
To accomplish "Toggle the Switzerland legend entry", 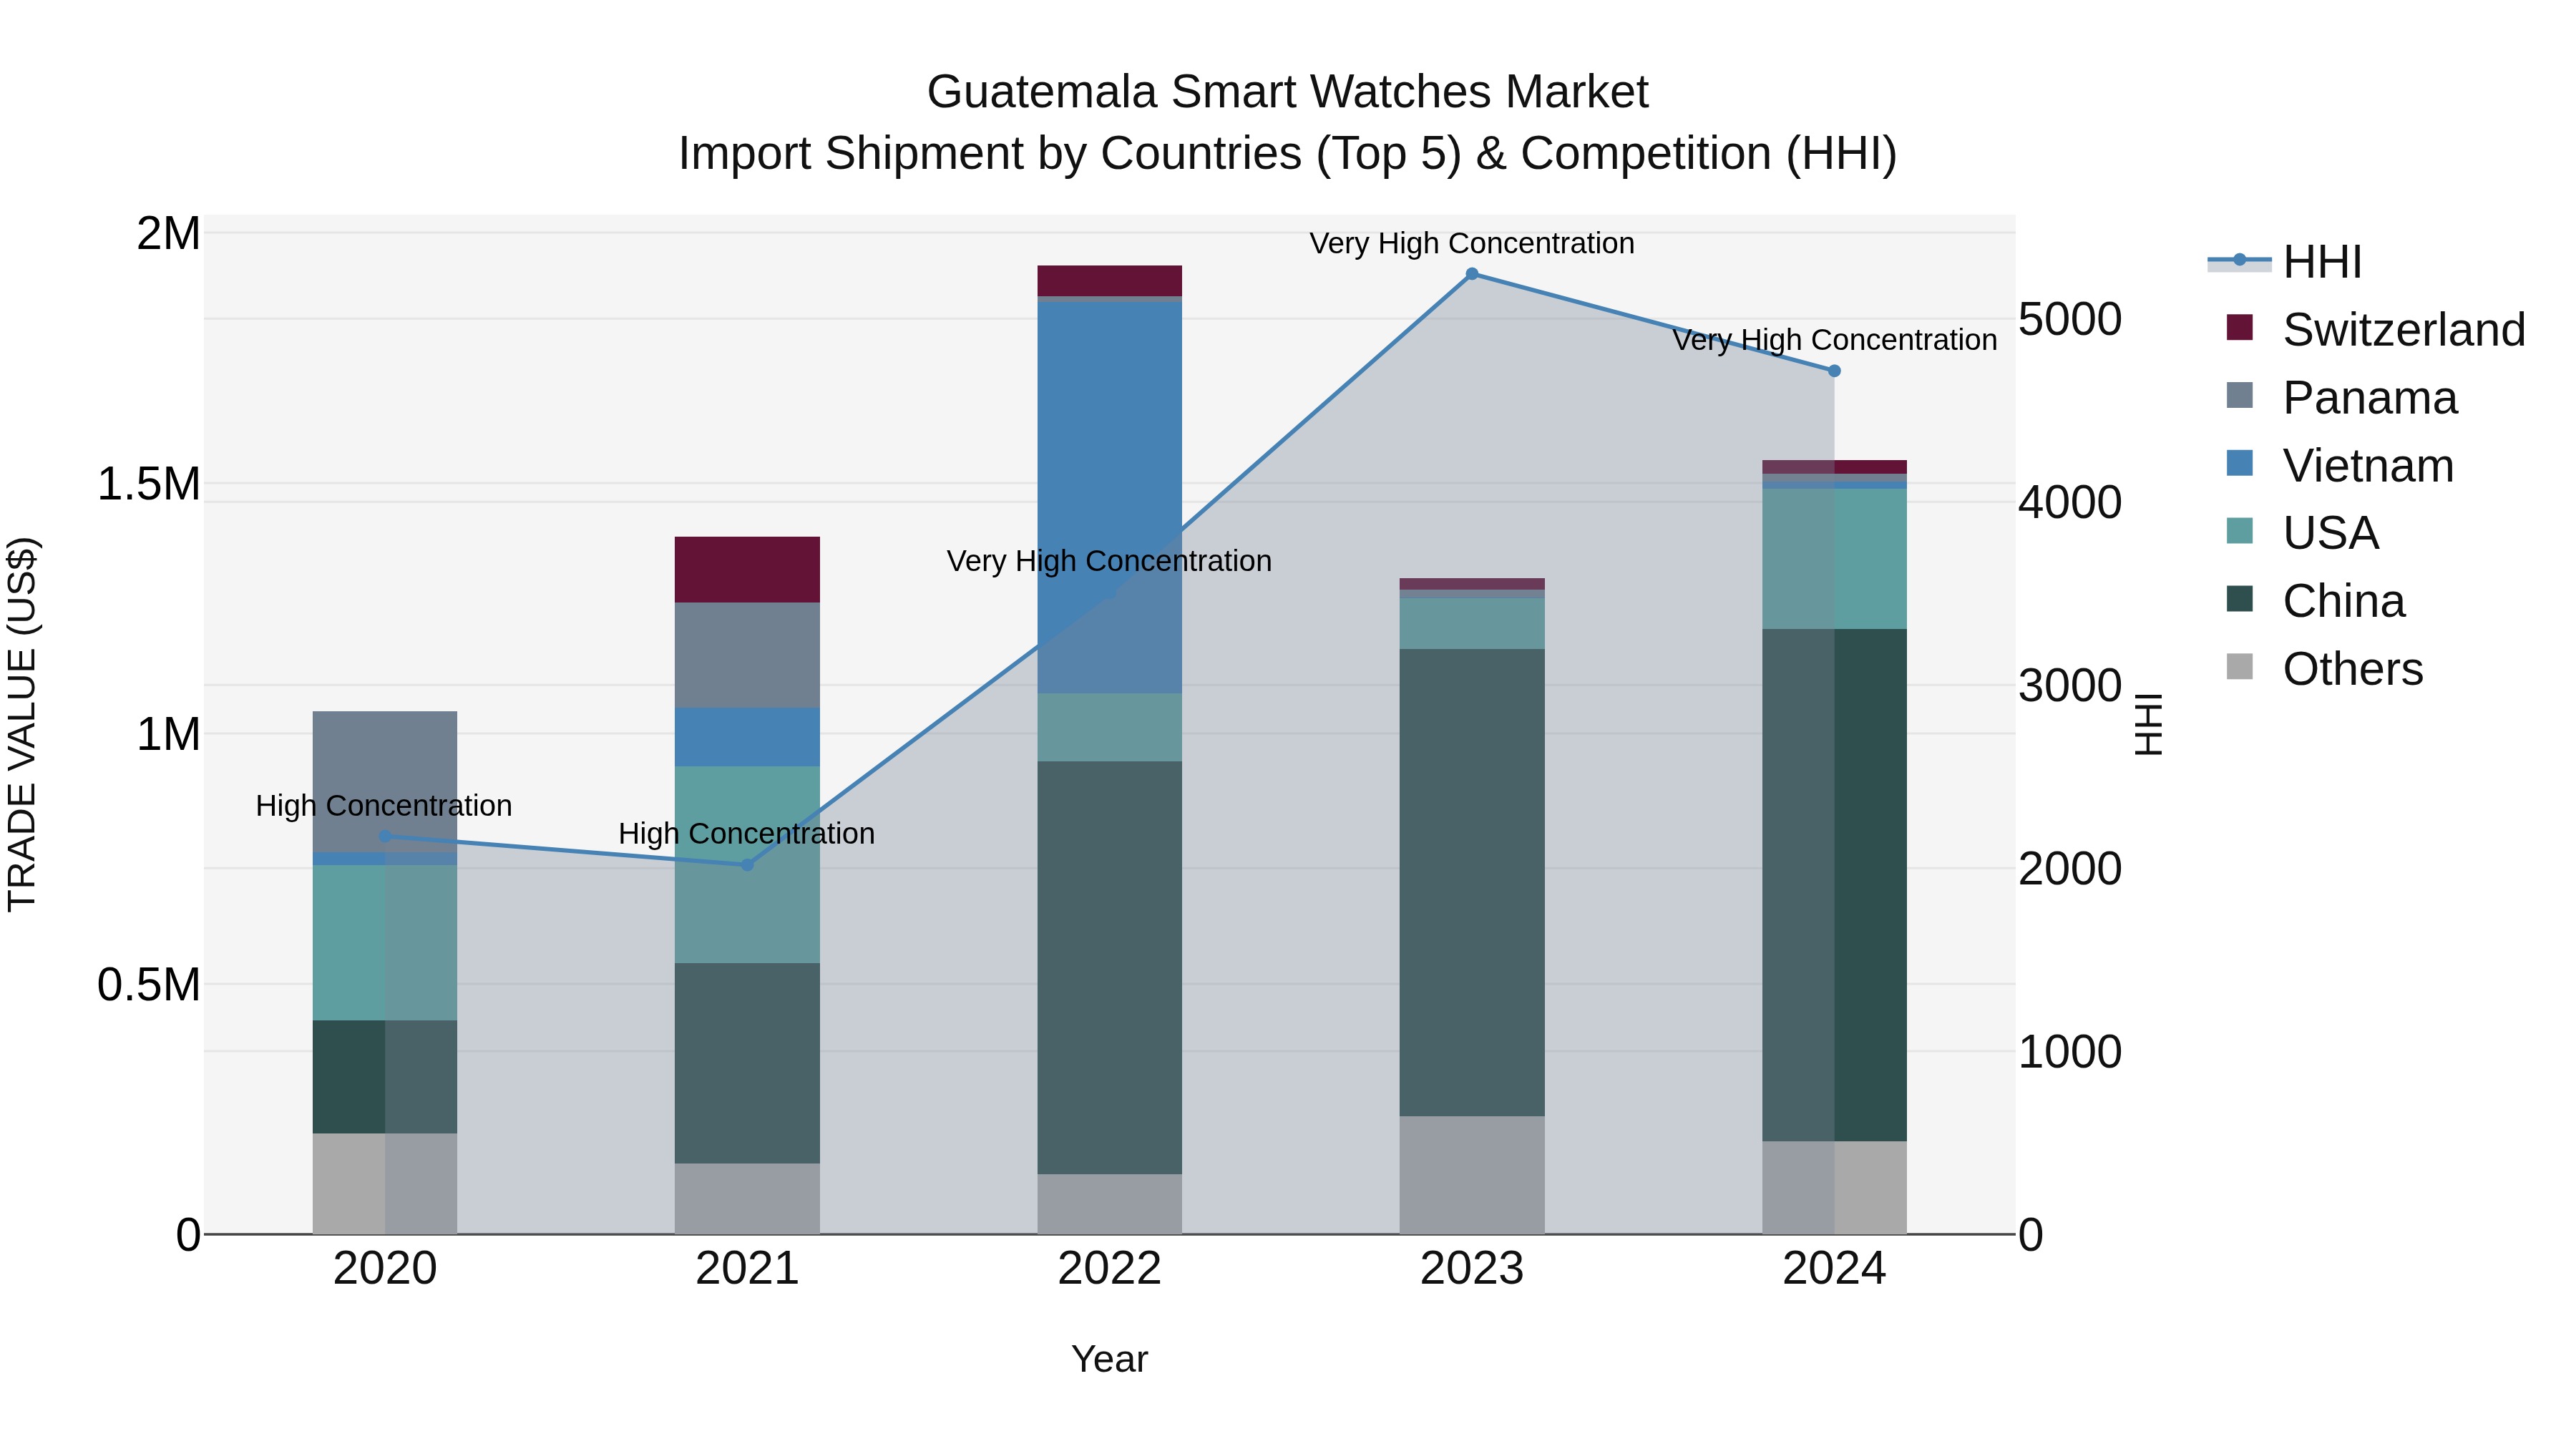I will tap(2375, 329).
